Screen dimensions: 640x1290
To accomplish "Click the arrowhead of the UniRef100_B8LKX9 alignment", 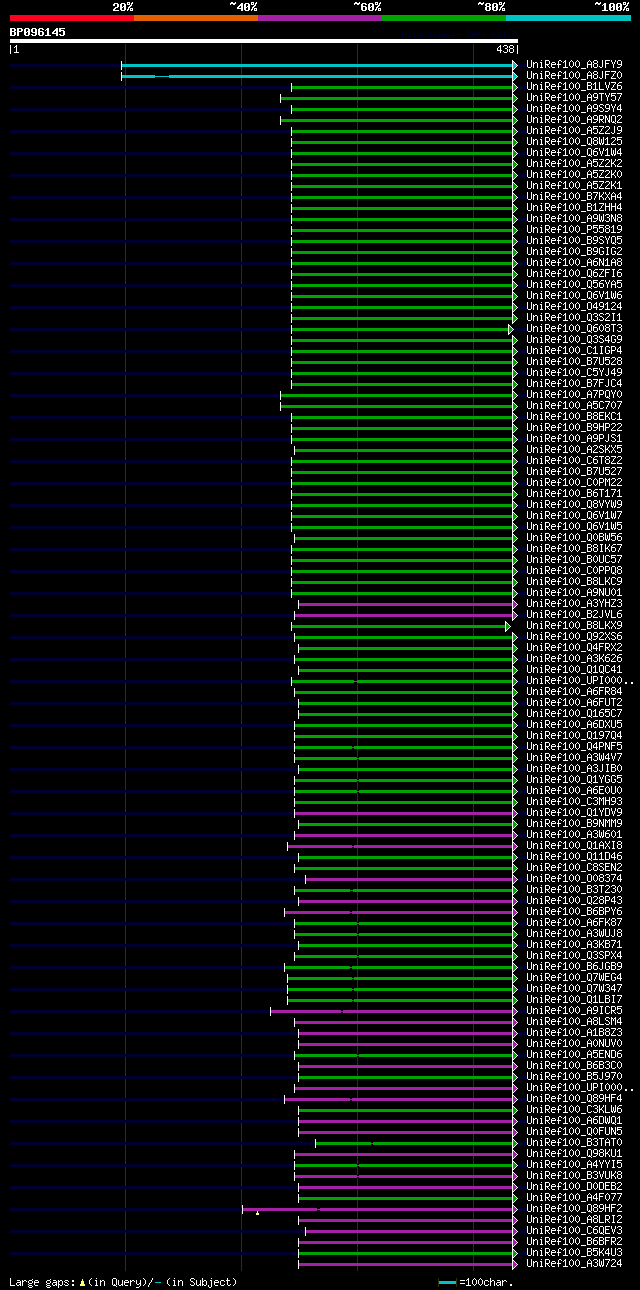I will [x=508, y=626].
